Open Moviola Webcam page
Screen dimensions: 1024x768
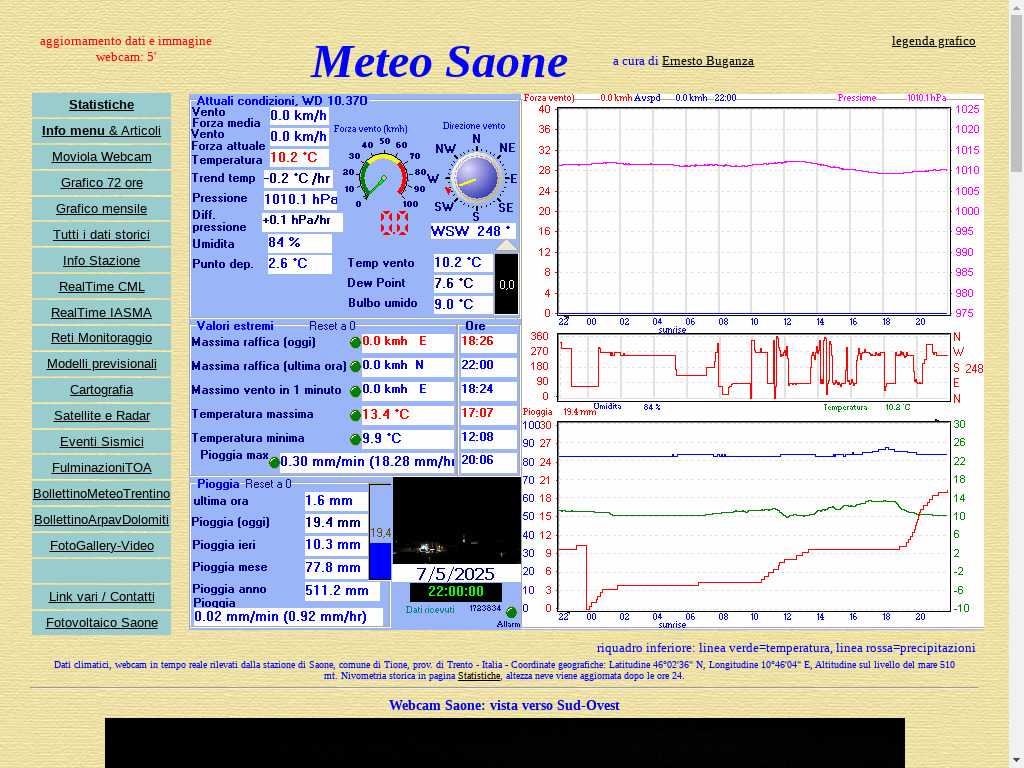(x=101, y=157)
